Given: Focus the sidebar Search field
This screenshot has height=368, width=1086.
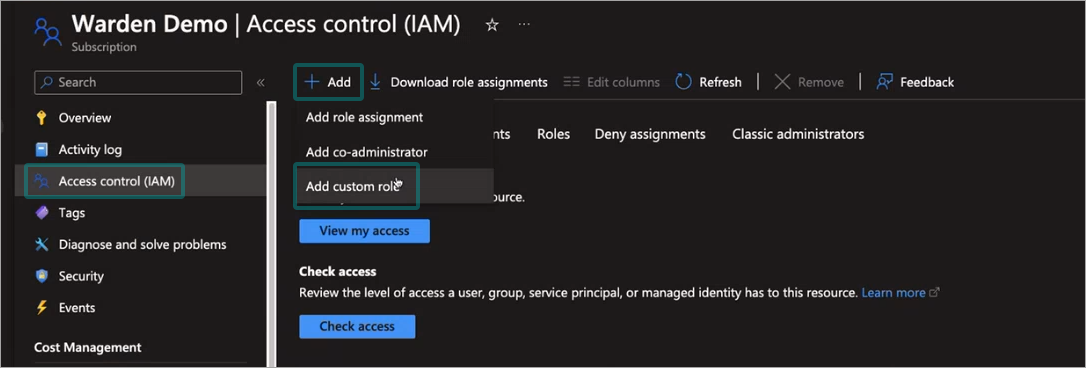Looking at the screenshot, I should 138,82.
